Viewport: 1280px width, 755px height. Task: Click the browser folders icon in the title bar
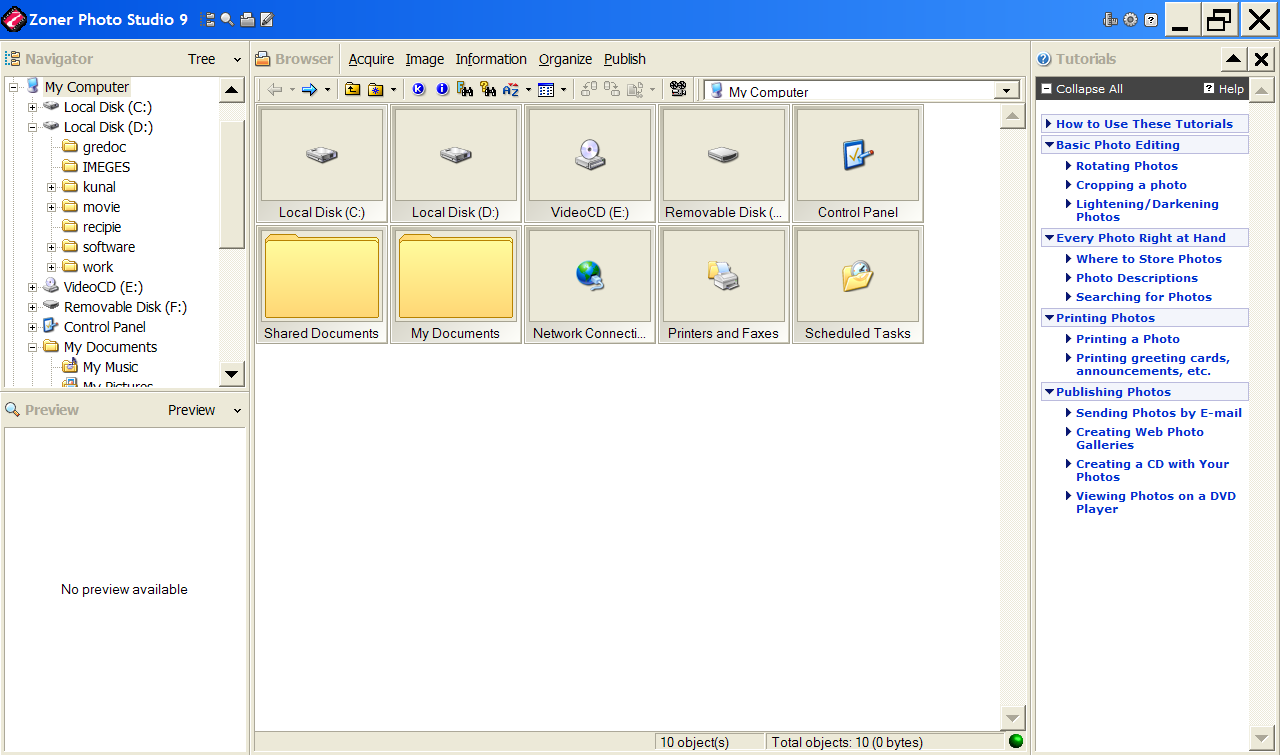pos(247,20)
